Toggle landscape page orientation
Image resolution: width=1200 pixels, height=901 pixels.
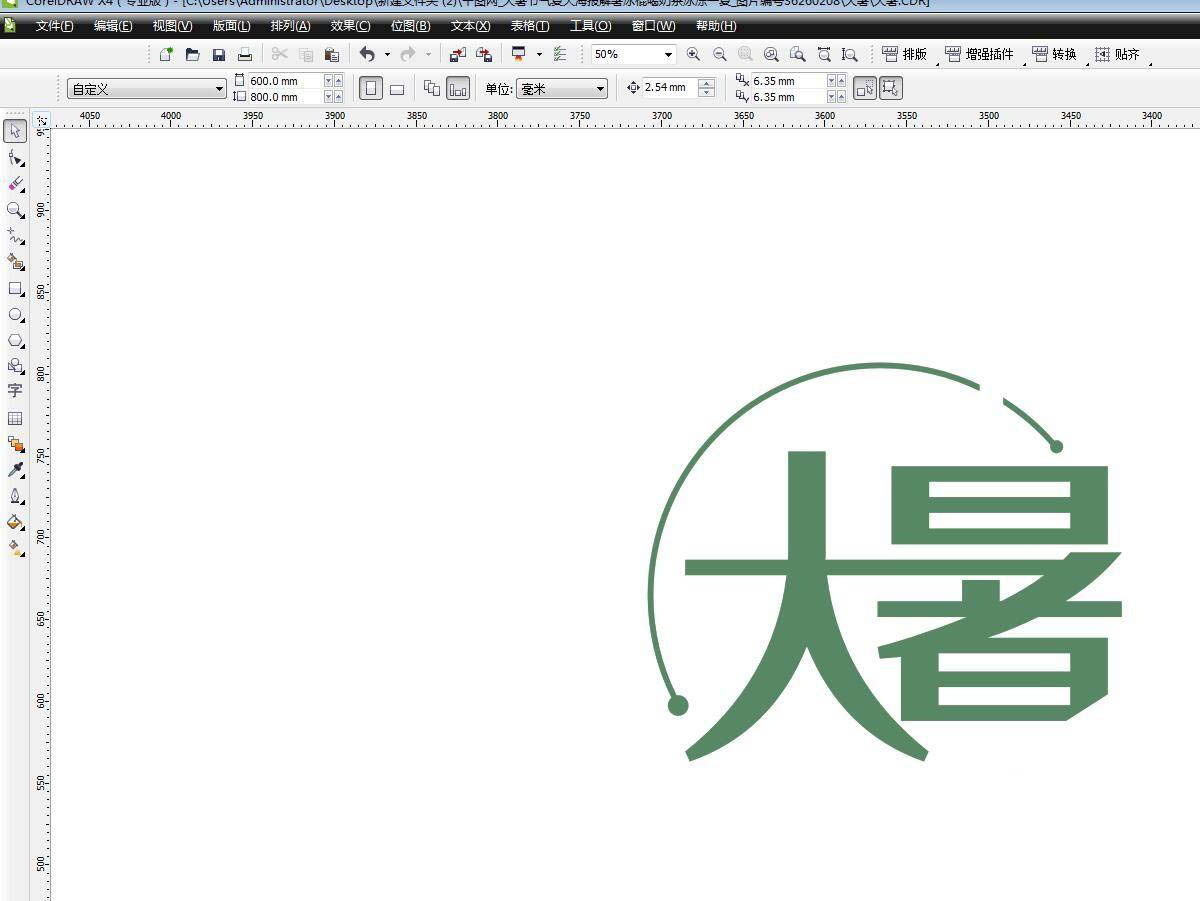(396, 88)
